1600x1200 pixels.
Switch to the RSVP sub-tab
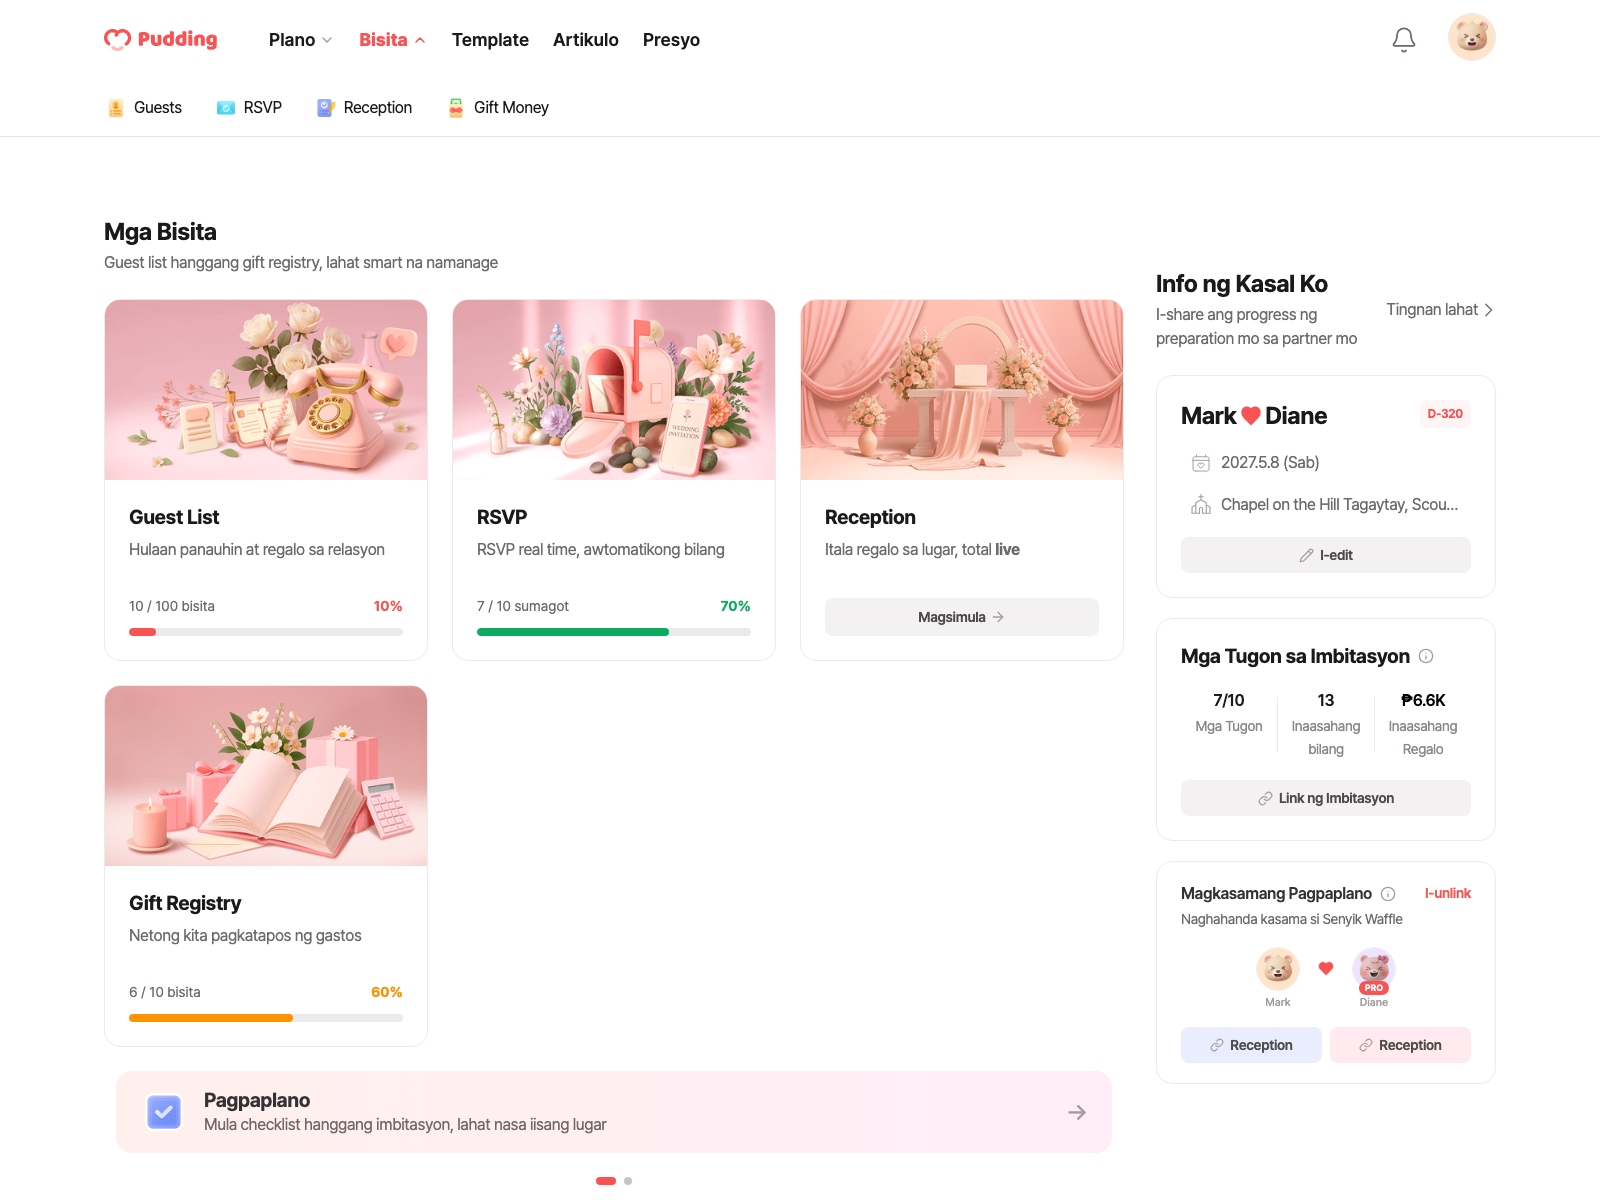coord(249,108)
